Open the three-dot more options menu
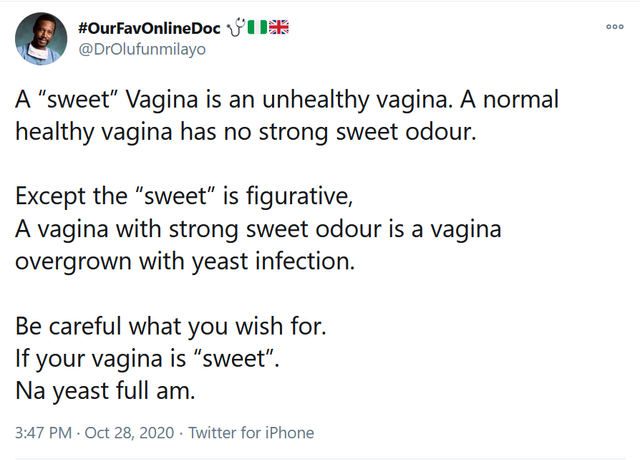Image resolution: width=640 pixels, height=460 pixels. [x=615, y=27]
